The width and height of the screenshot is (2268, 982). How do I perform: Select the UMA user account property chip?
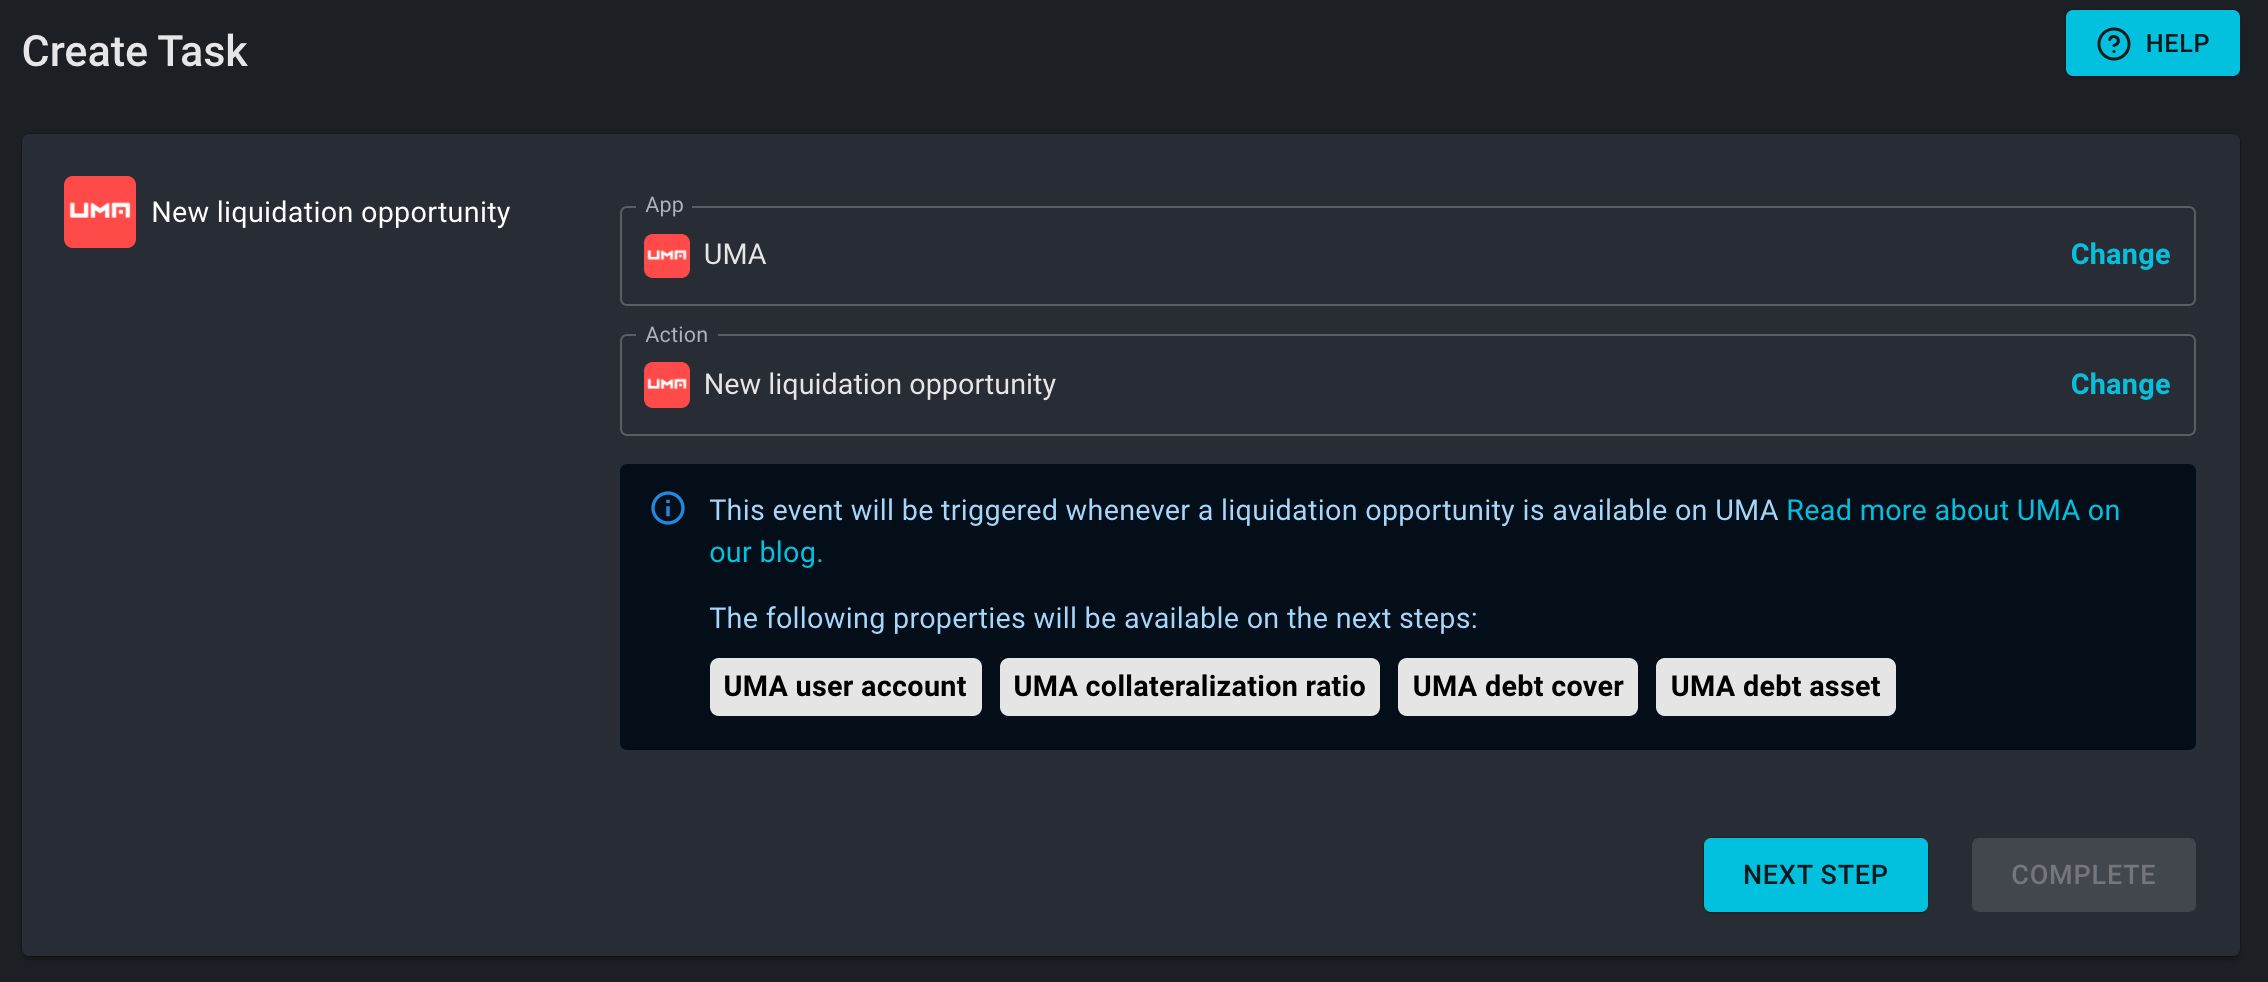click(x=845, y=686)
